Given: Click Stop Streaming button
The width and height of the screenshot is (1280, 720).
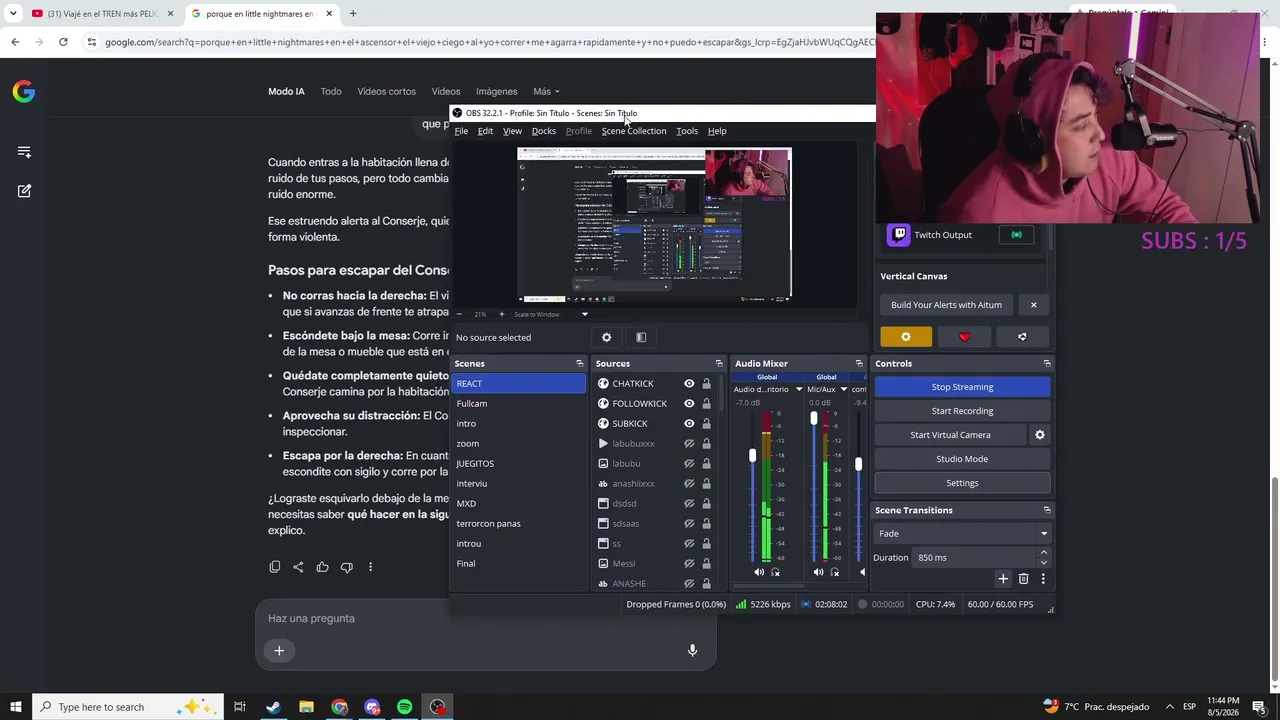Looking at the screenshot, I should (x=962, y=387).
